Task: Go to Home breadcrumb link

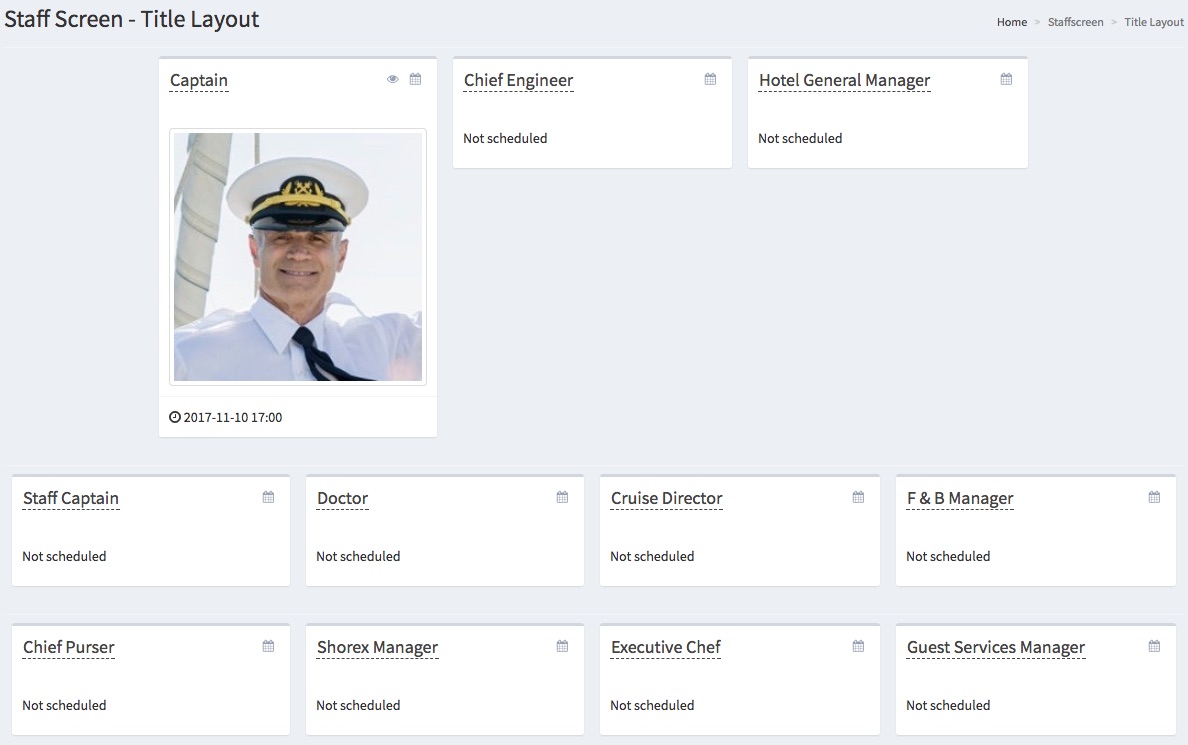Action: (1011, 22)
